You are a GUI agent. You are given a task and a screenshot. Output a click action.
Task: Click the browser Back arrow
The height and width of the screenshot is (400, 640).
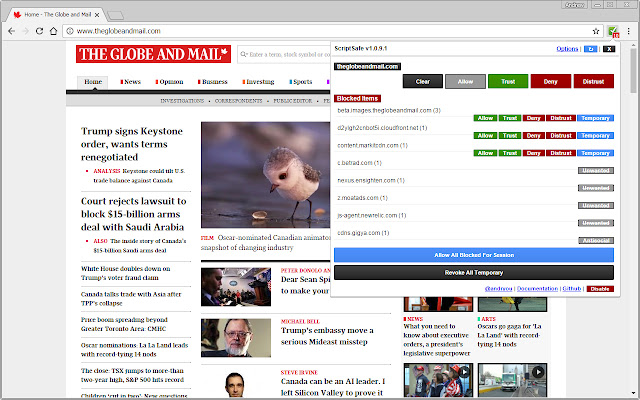[x=11, y=31]
